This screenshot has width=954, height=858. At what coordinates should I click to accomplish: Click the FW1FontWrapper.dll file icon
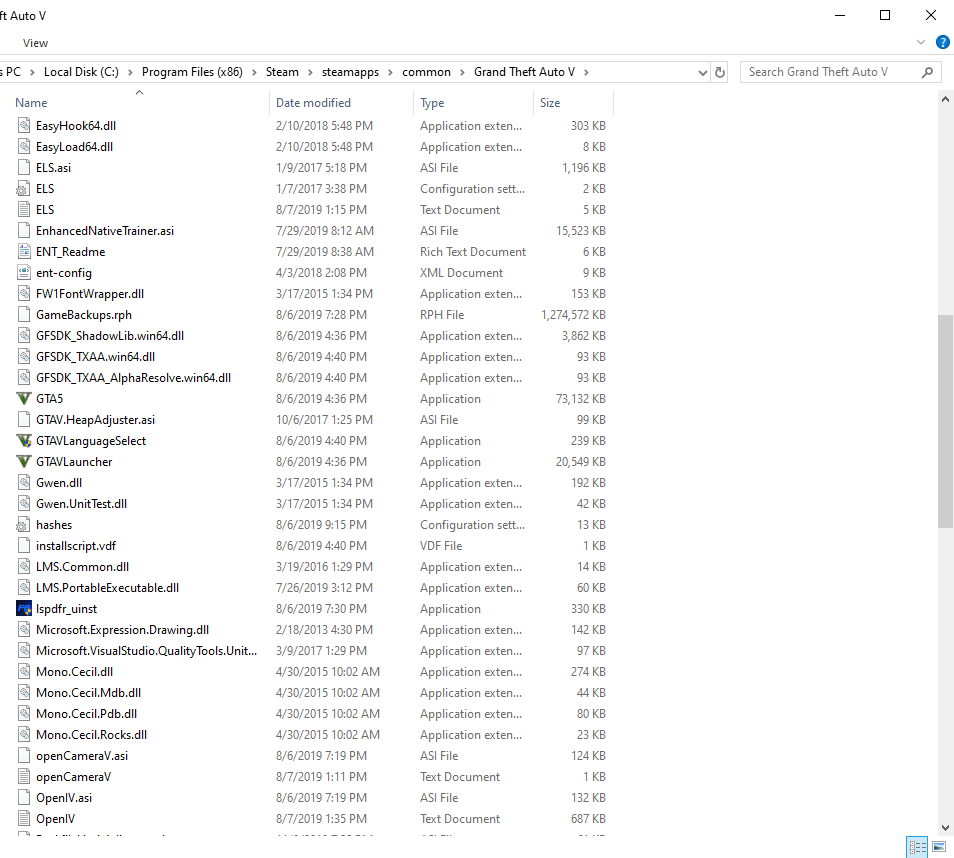(24, 293)
